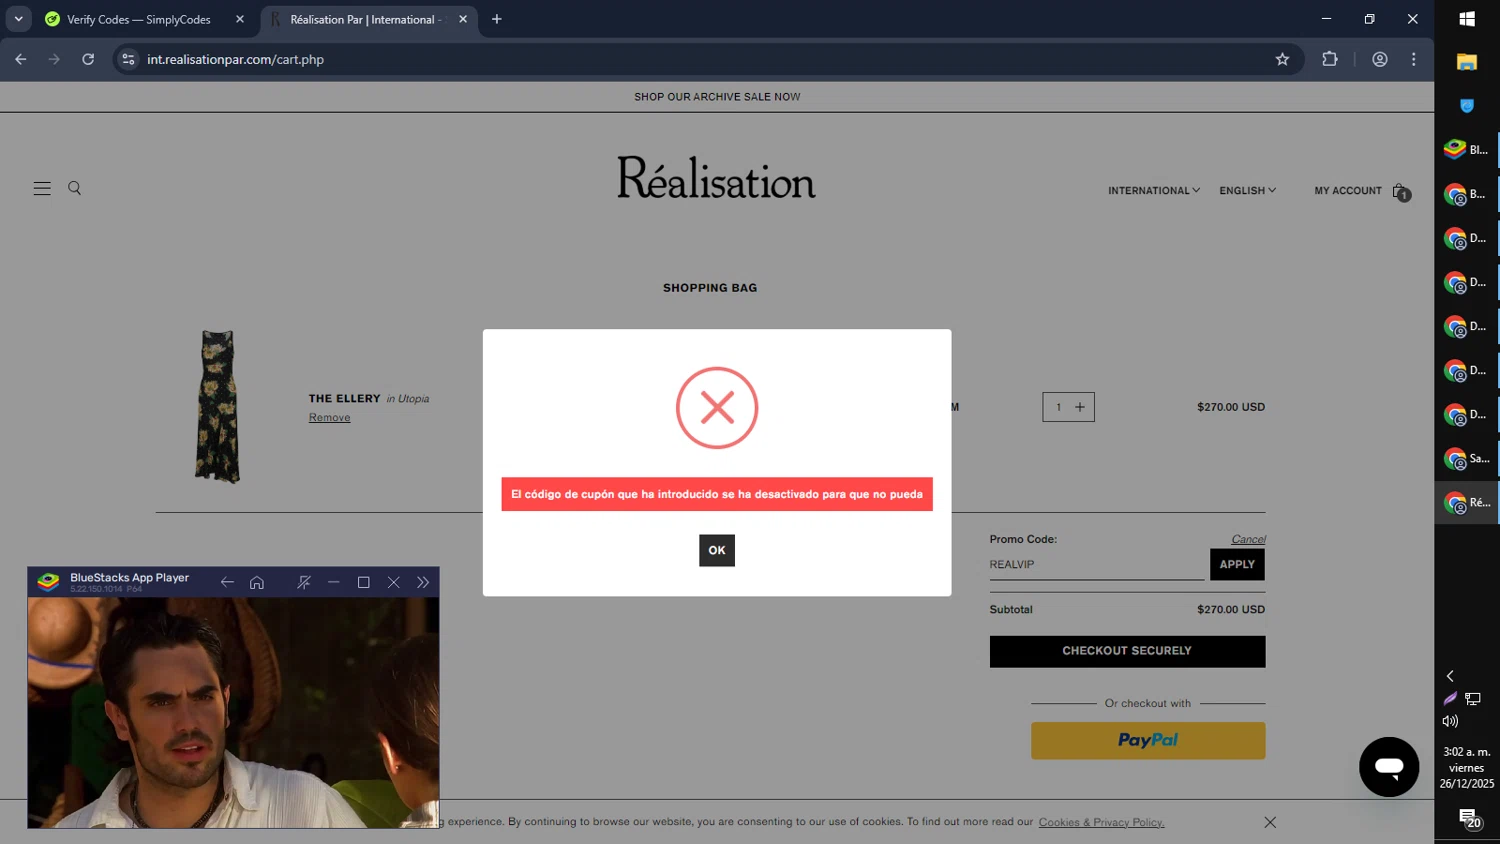Open the Windows Start button
The width and height of the screenshot is (1500, 844).
(x=1467, y=19)
